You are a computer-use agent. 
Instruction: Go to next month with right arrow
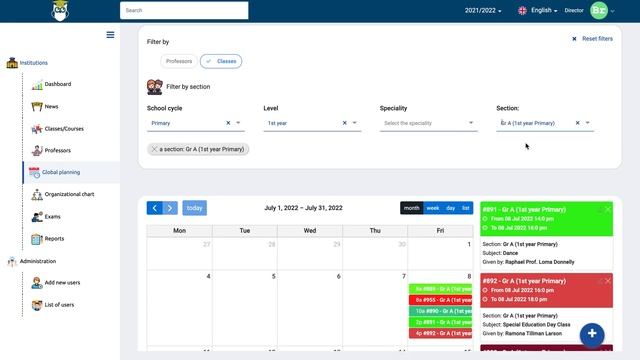[170, 208]
